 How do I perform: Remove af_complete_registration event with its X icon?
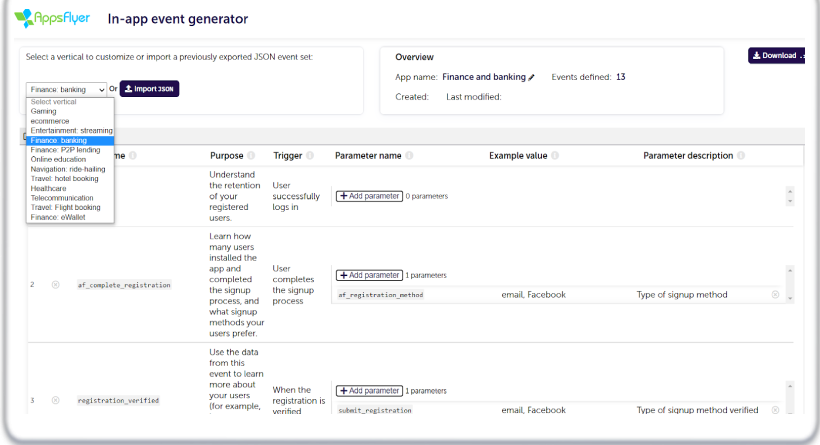(x=55, y=284)
